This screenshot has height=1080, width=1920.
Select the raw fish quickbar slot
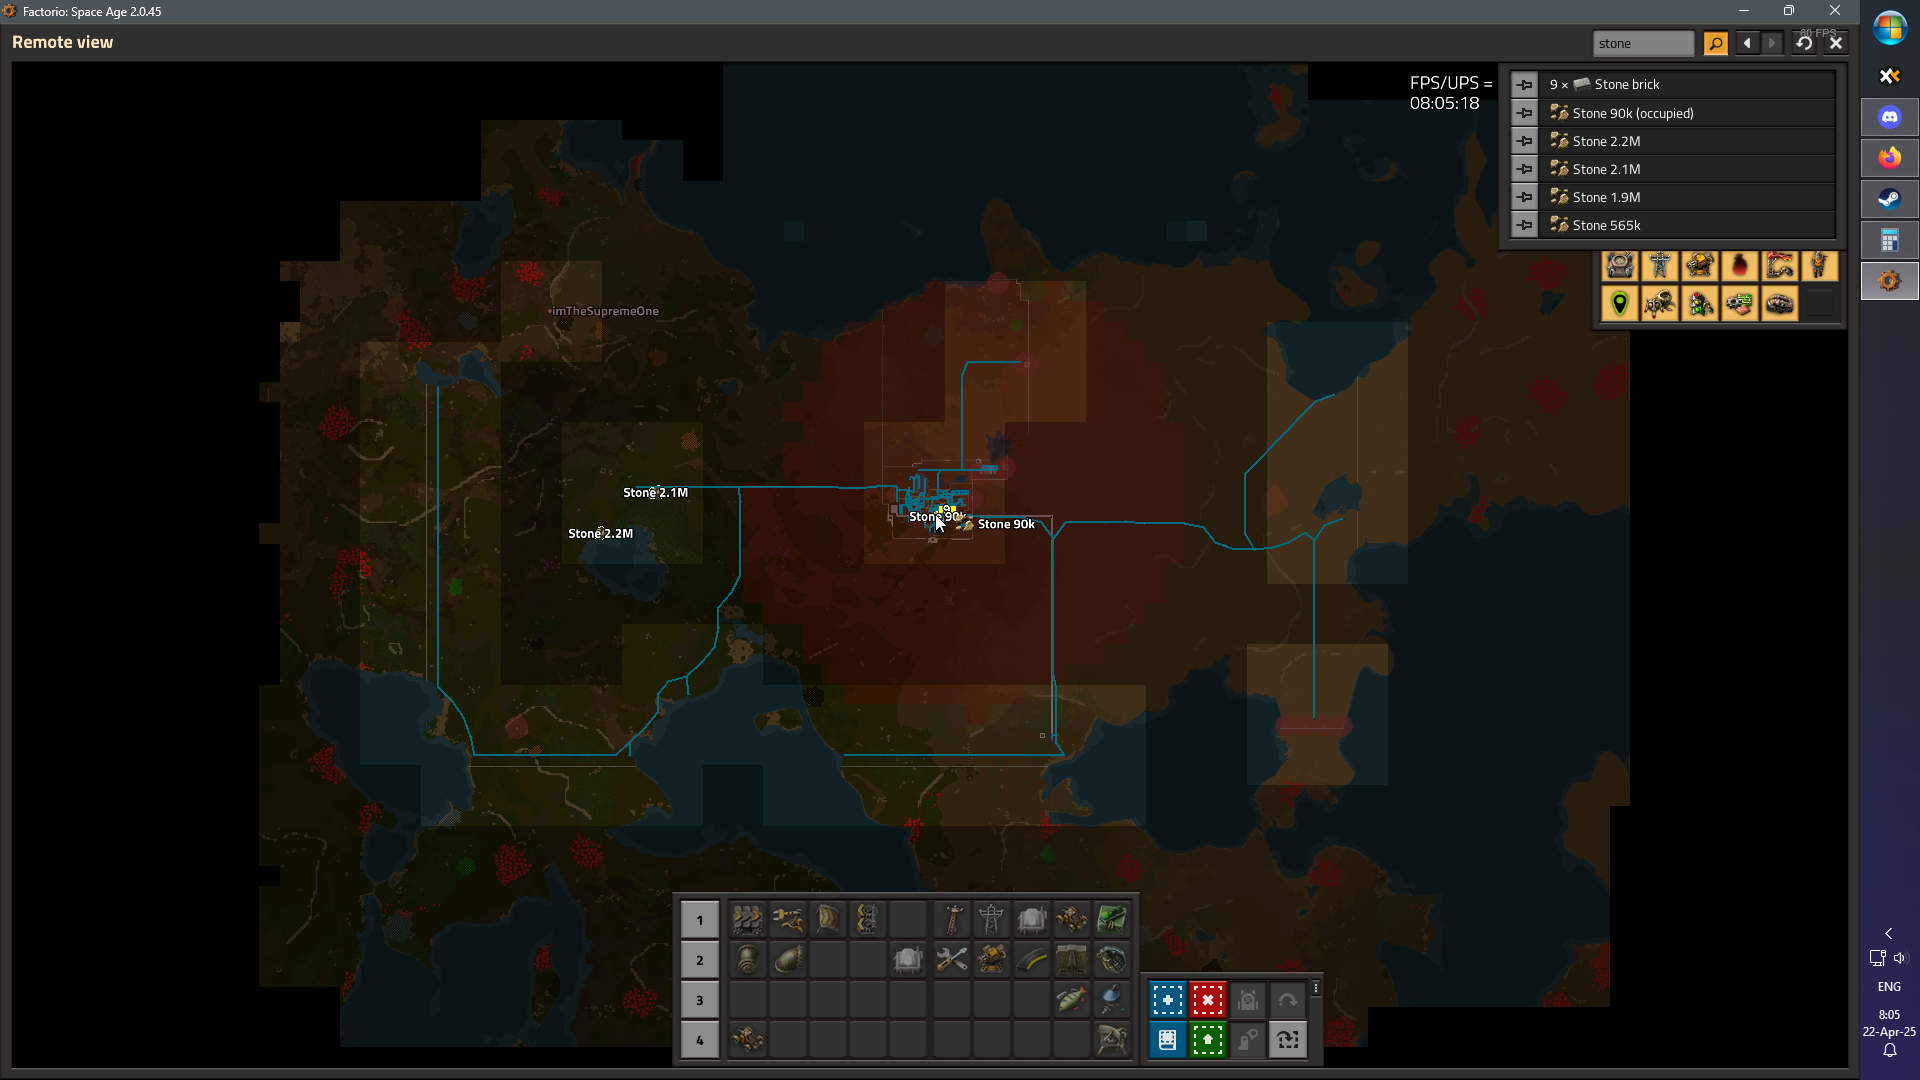point(1072,999)
